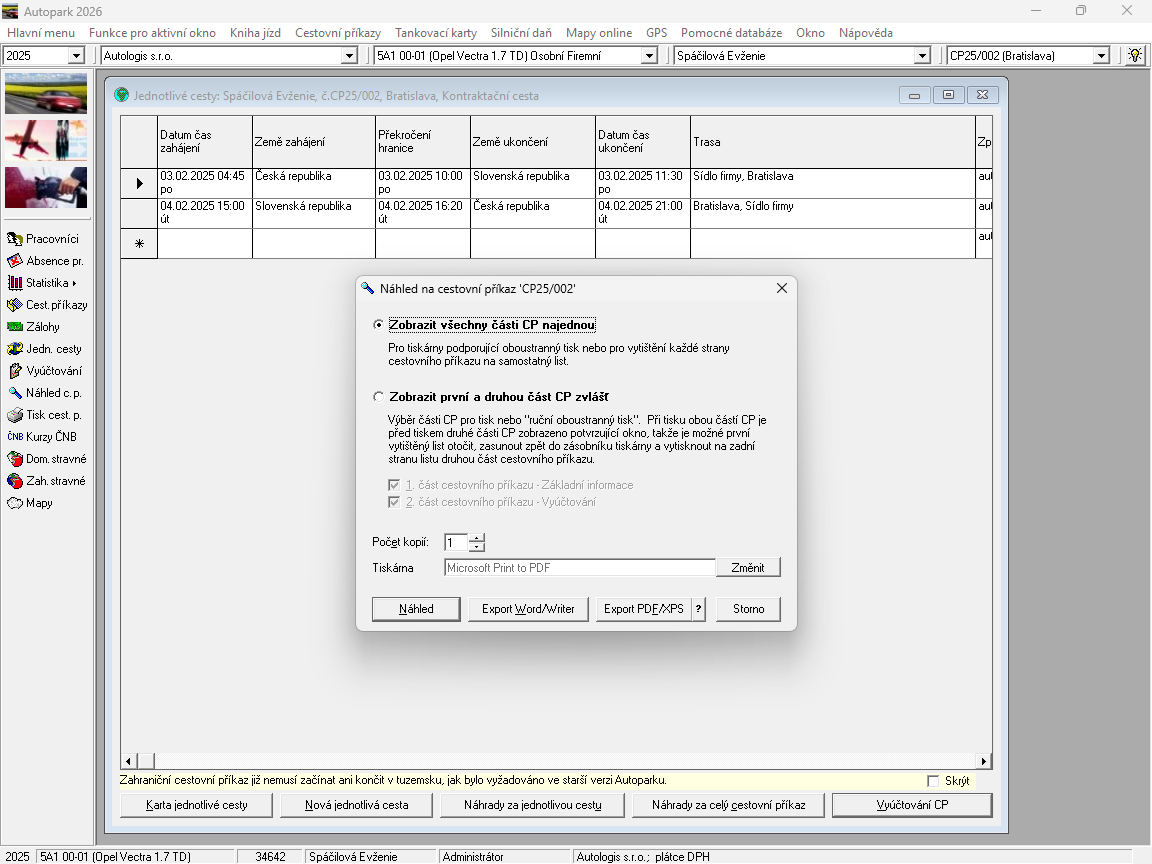Viewport: 1152px width, 864px height.
Task: Select 'Zobrazit první a druhou část CP zvlášť'
Action: pos(378,397)
